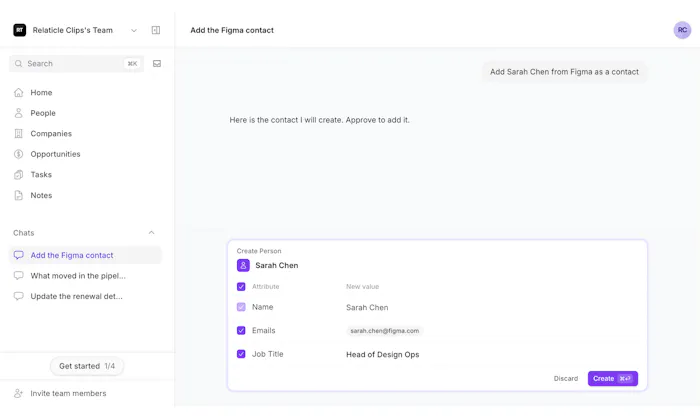Click the Search field in sidebar
The height and width of the screenshot is (419, 700).
click(x=76, y=63)
